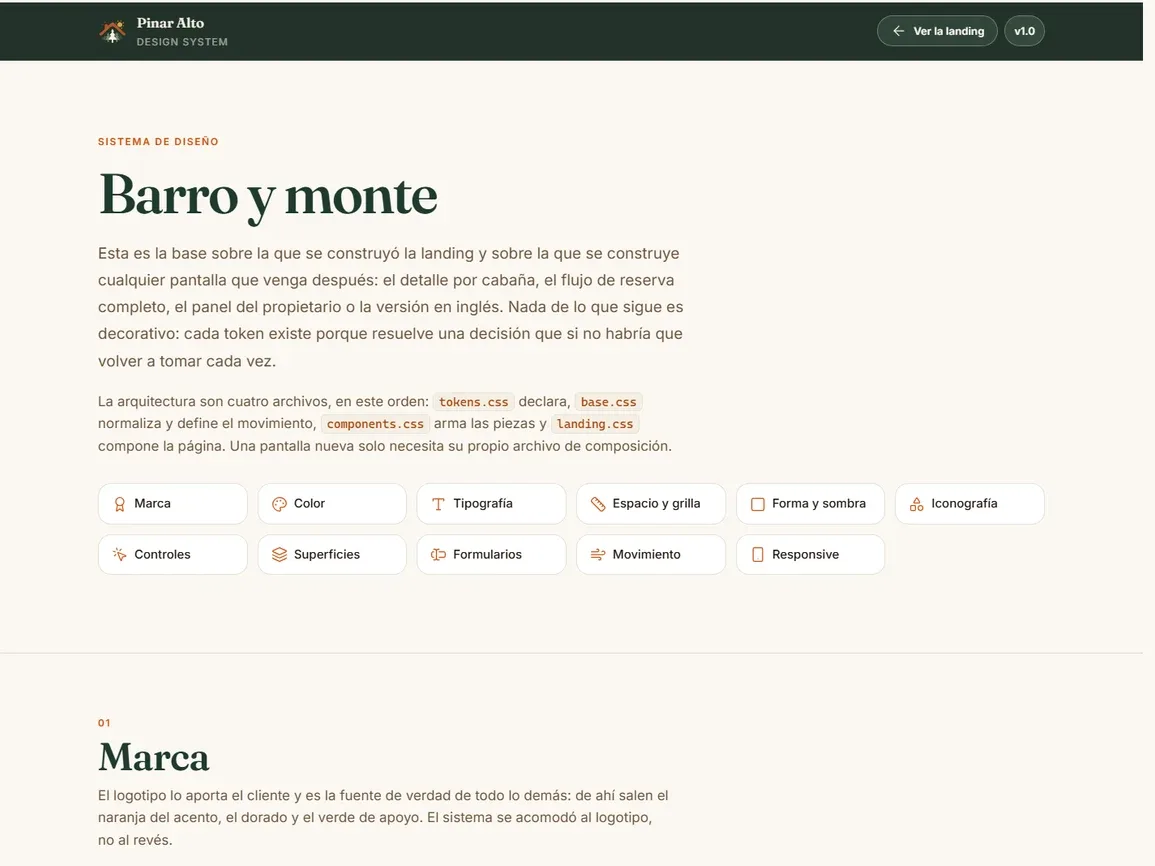Click the ribbon icon beside Marca
The height and width of the screenshot is (866, 1155).
pyautogui.click(x=119, y=504)
